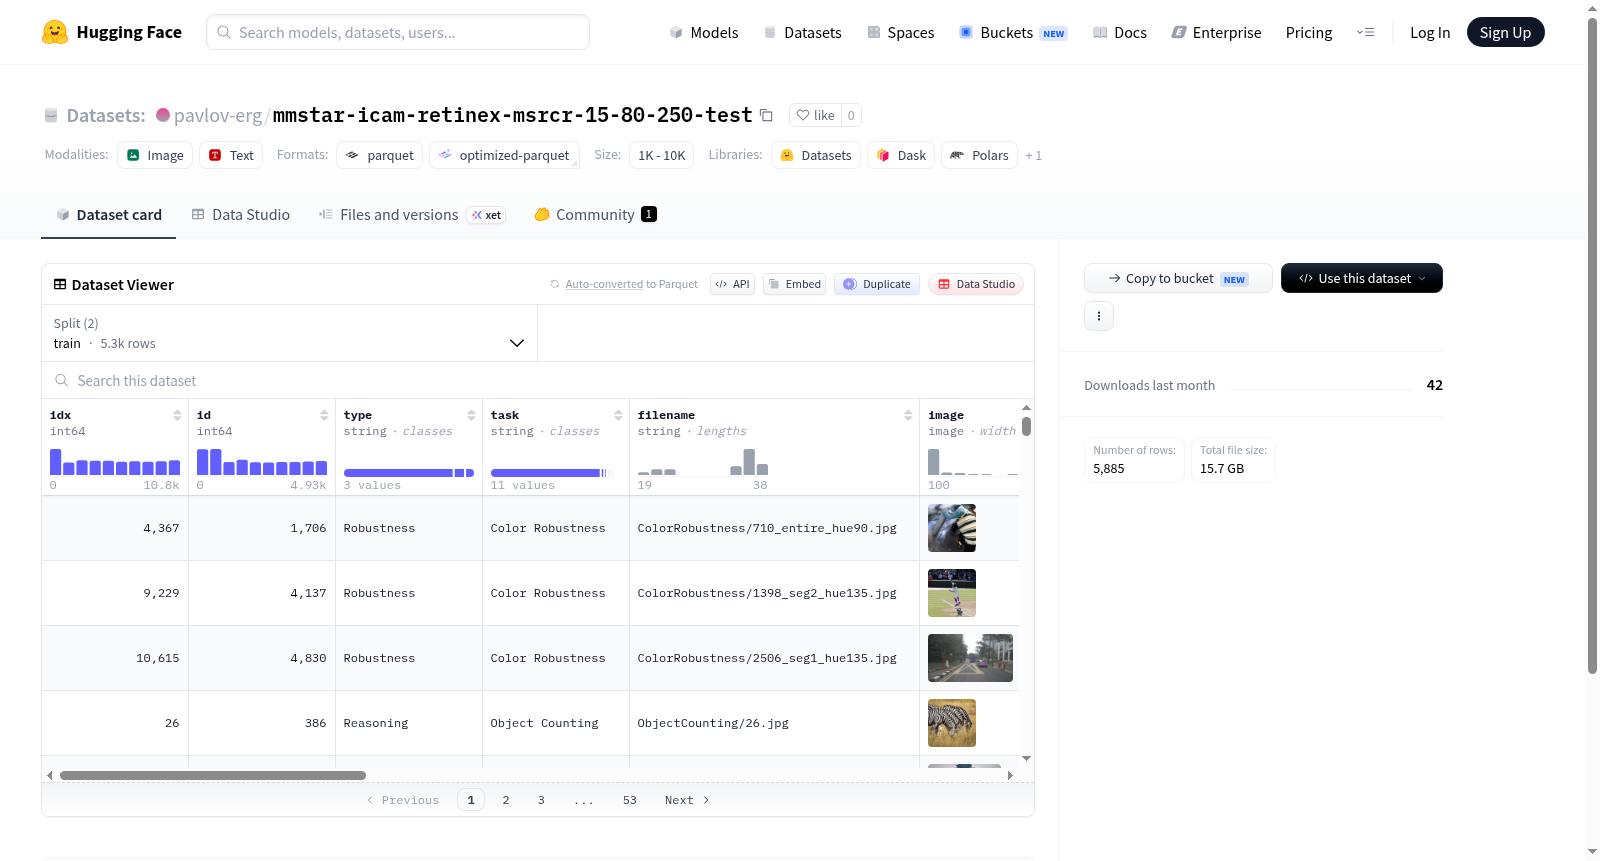Click the Datasets stack icon beside the title
The image size is (1600, 861).
pos(51,116)
